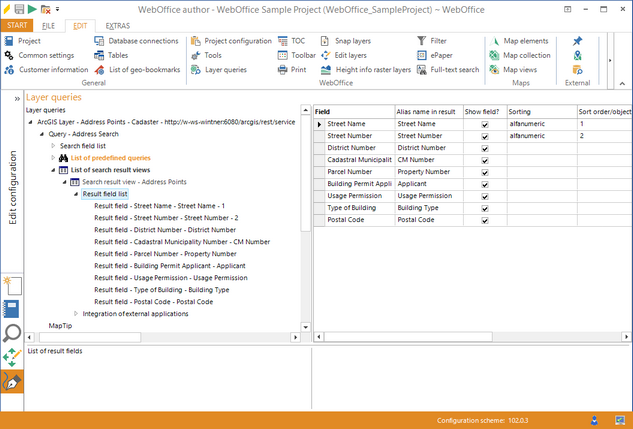
Task: Show more ribbon items with right arrow
Action: 610,61
